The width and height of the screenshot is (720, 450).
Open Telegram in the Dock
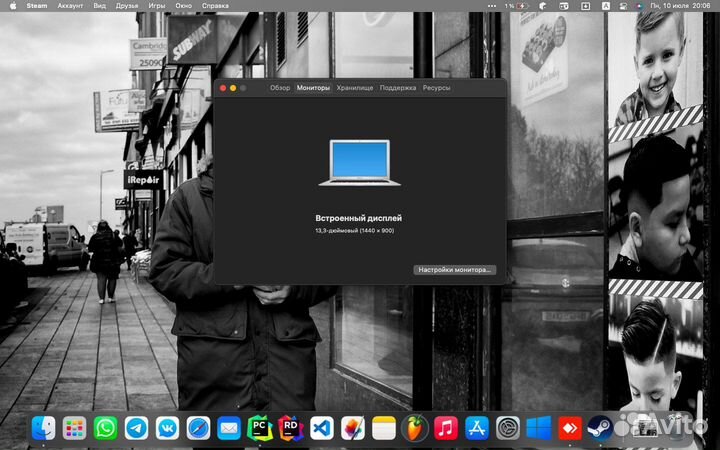[x=136, y=428]
